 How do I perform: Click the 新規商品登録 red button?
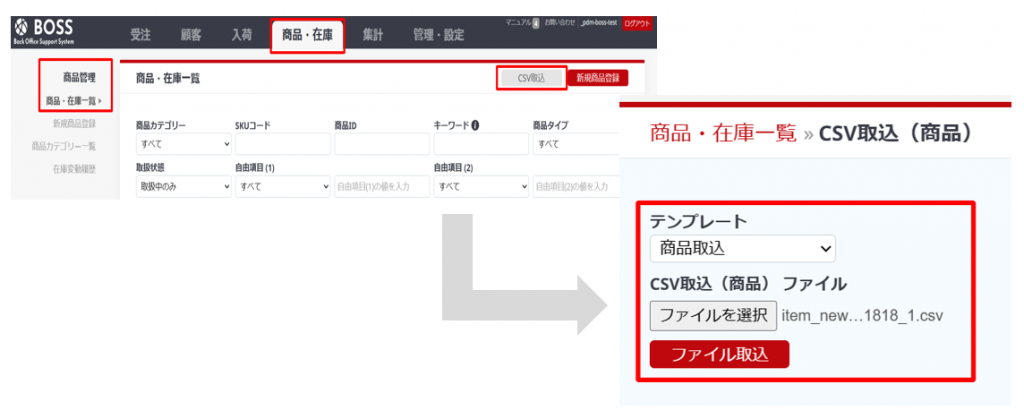click(598, 78)
